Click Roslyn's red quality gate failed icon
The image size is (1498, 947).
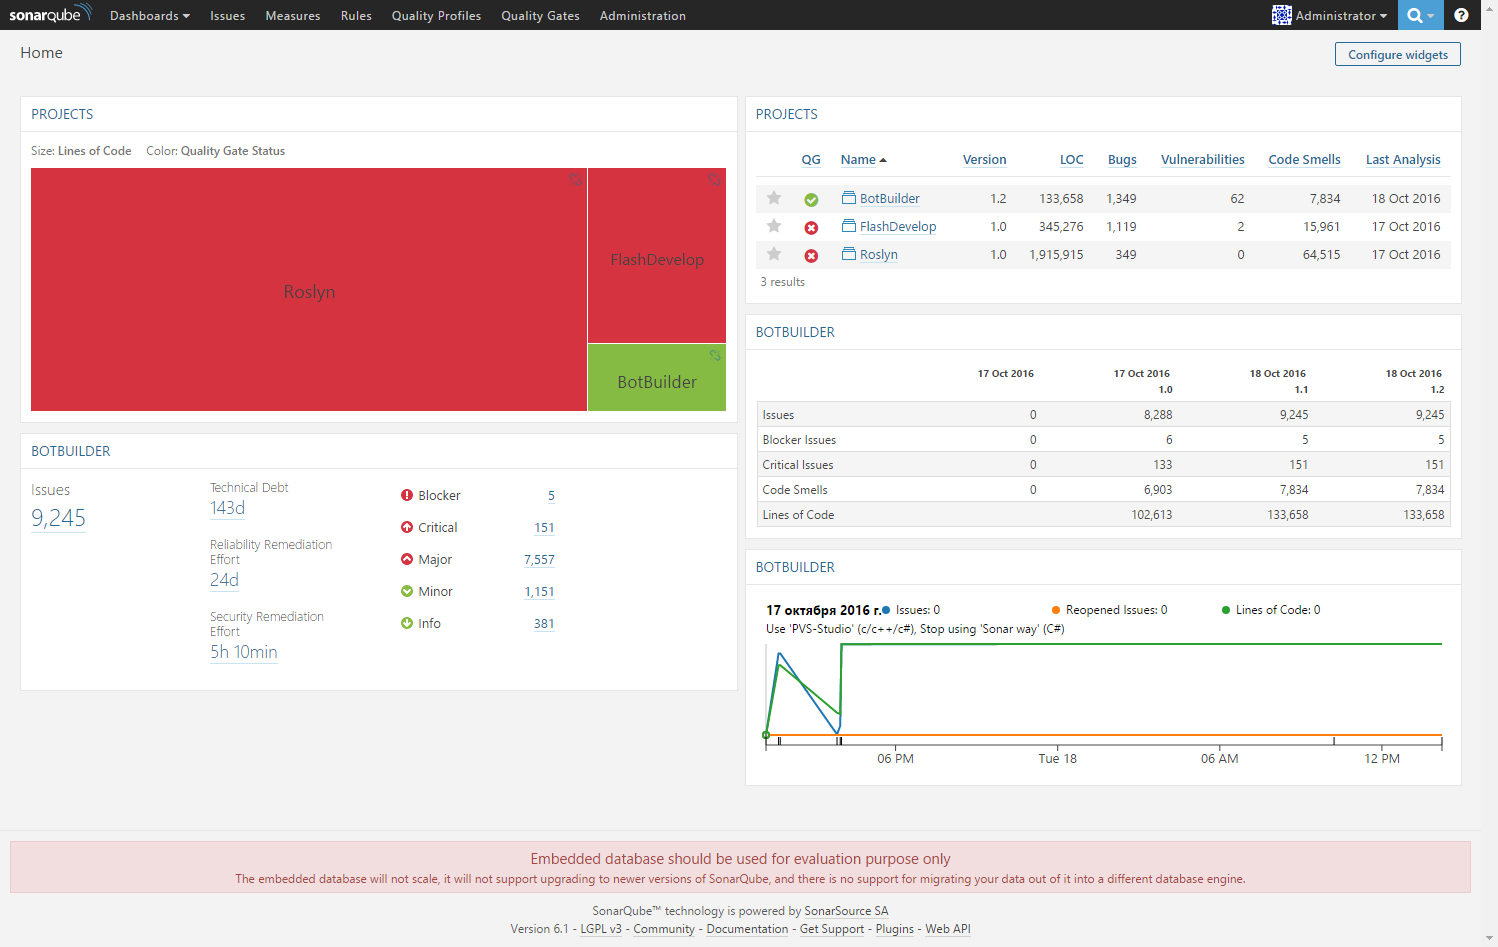[811, 254]
